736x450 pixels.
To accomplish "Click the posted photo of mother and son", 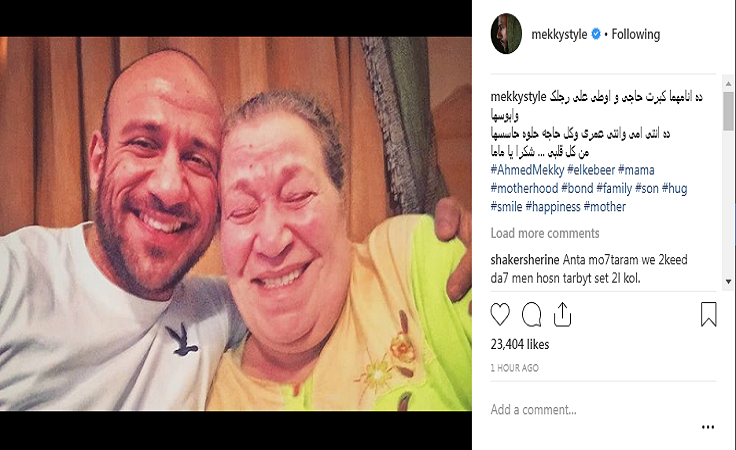I will [x=236, y=224].
